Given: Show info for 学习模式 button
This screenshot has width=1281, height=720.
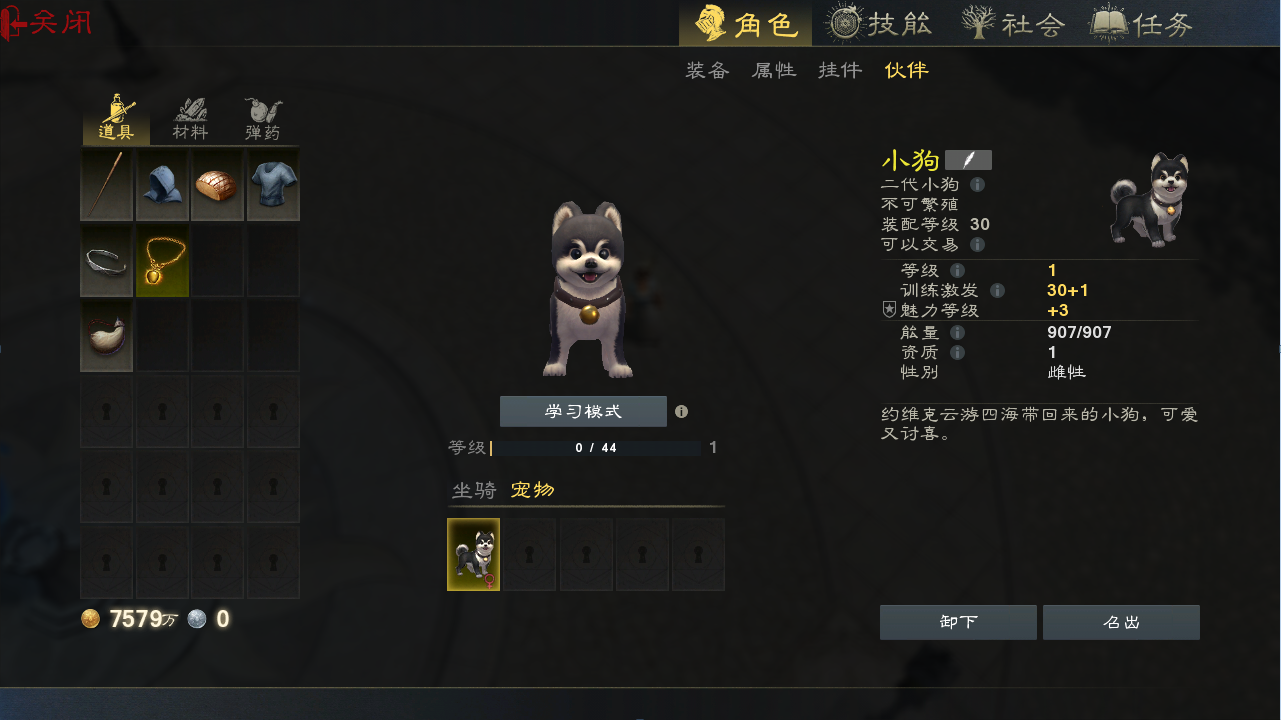Looking at the screenshot, I should point(681,411).
